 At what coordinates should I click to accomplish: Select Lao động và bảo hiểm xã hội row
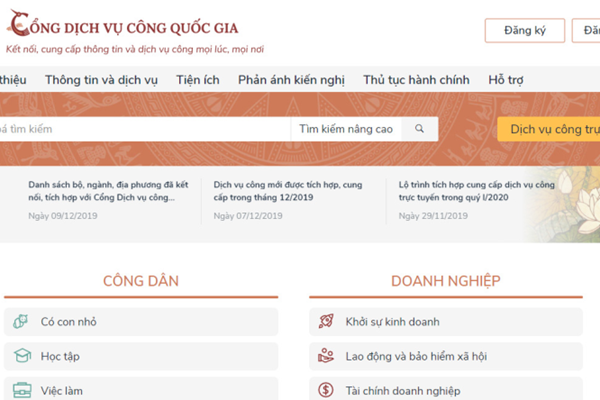coord(446,356)
